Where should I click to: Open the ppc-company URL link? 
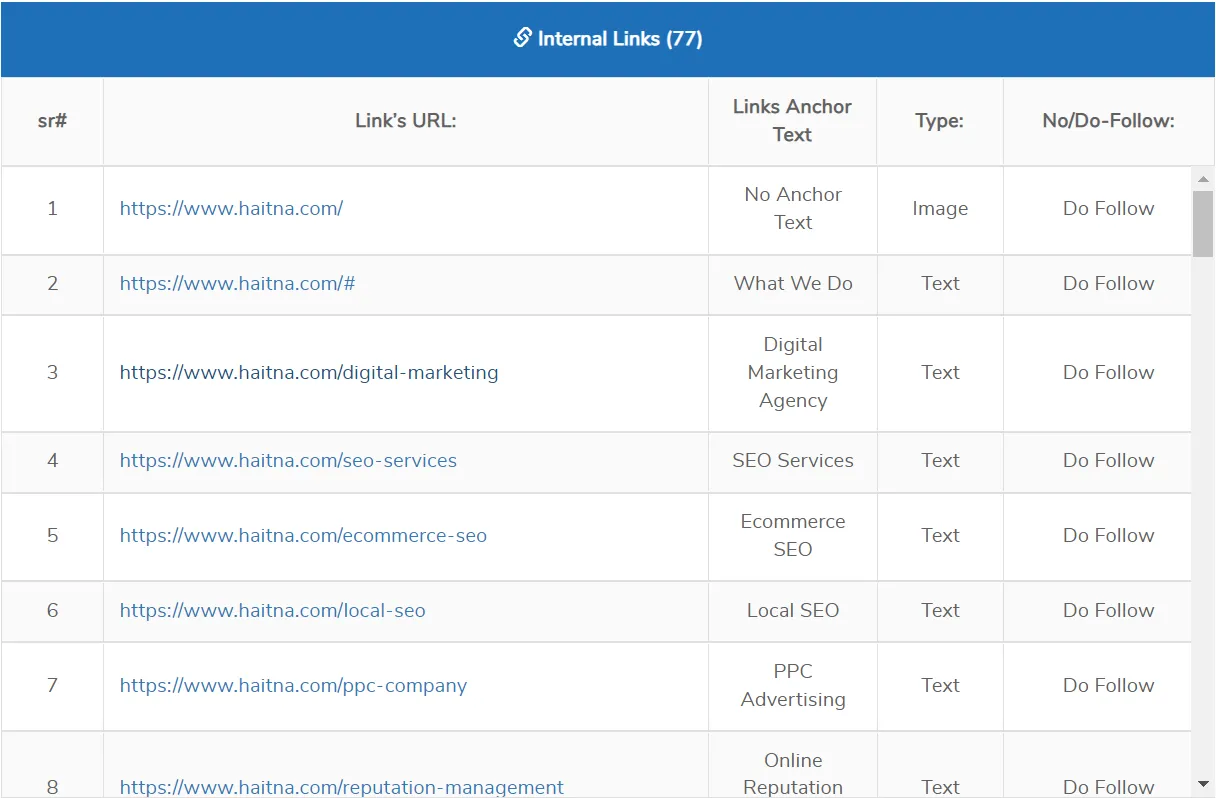(x=293, y=685)
